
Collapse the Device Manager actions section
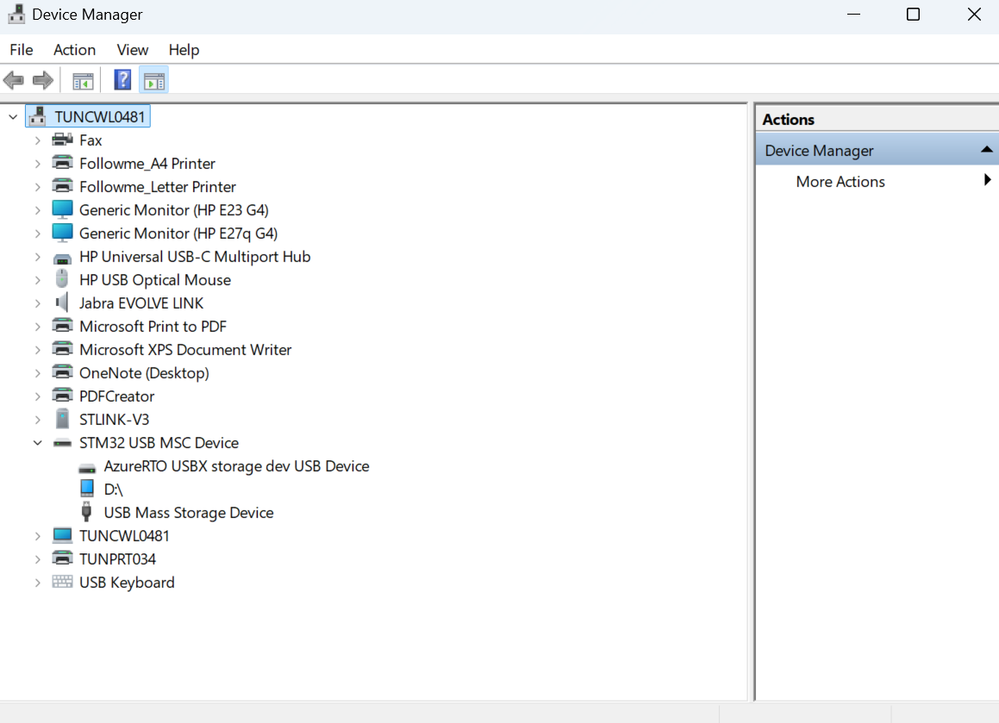[986, 150]
